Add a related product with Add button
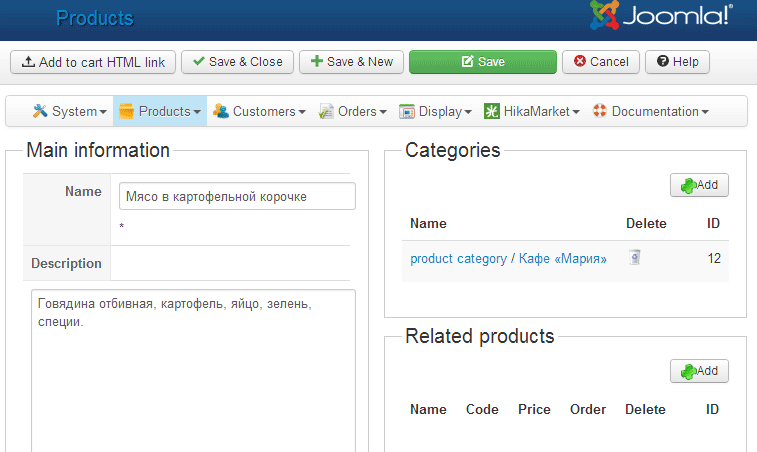 click(x=699, y=371)
